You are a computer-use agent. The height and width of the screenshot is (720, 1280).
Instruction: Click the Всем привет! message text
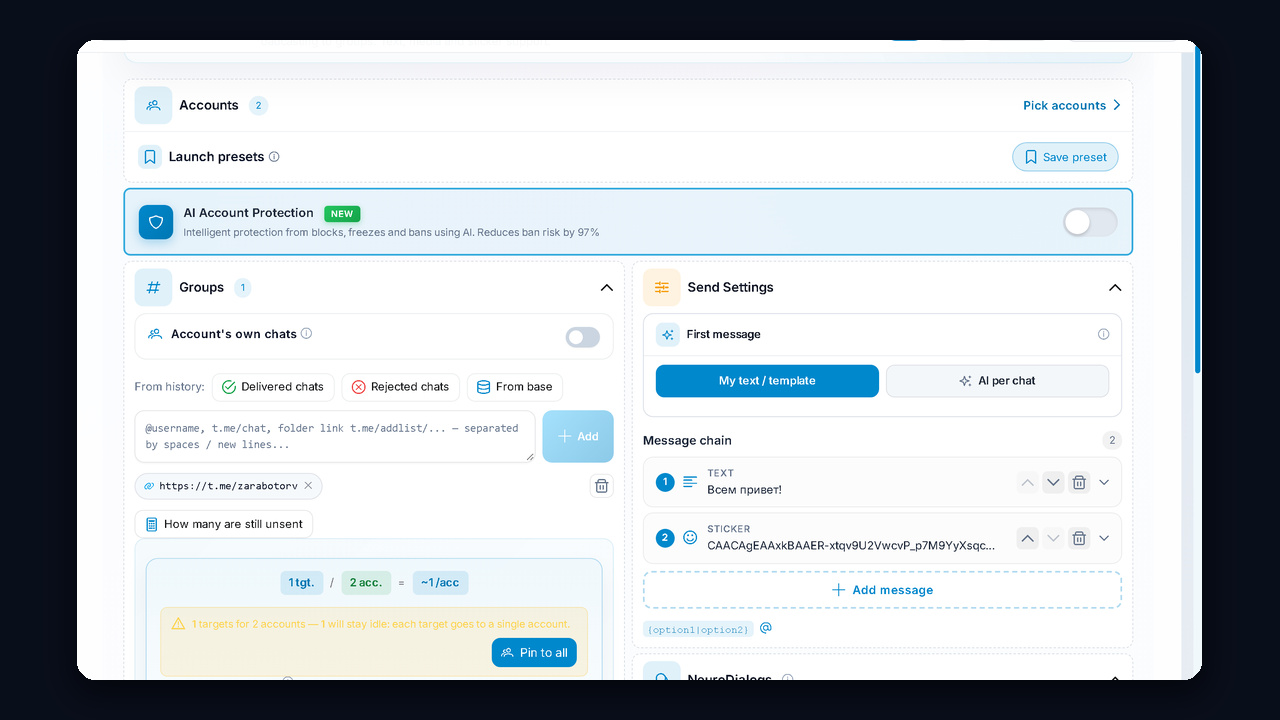pyautogui.click(x=744, y=490)
